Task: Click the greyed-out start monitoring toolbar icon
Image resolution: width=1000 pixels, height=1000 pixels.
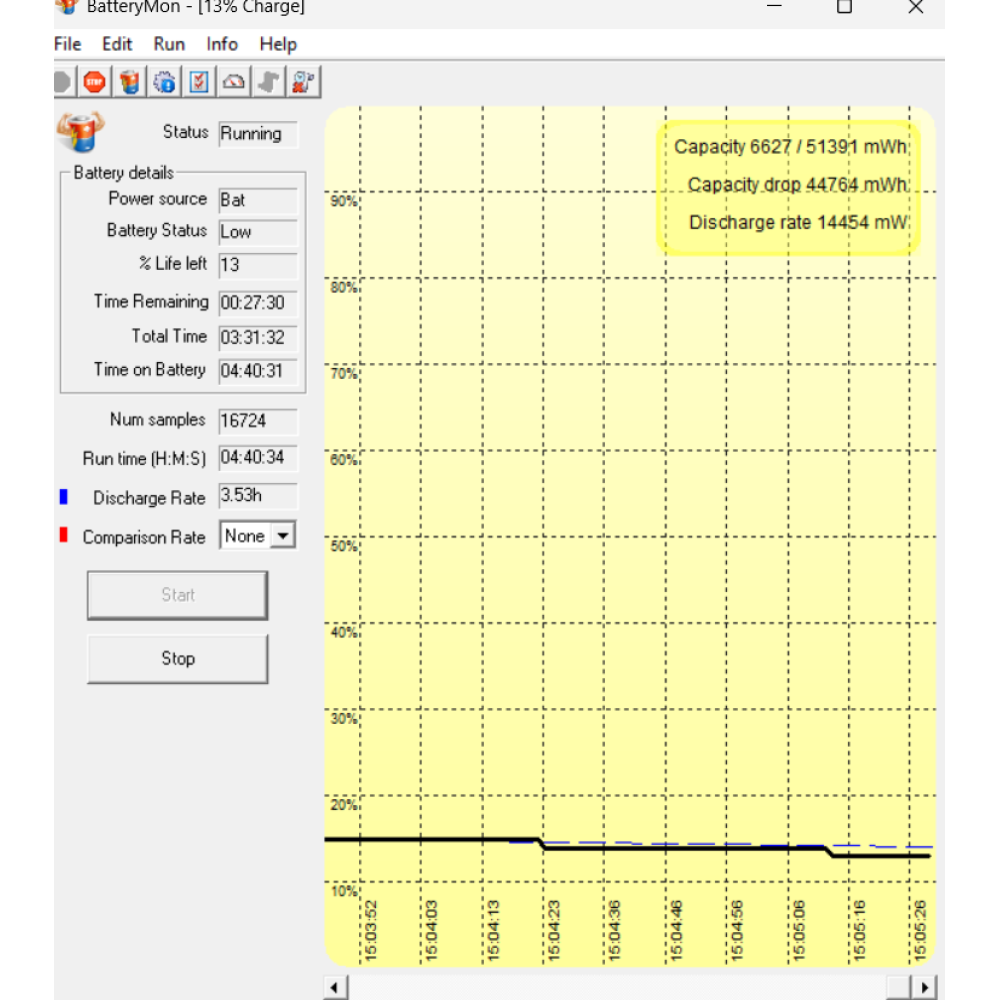Action: click(x=64, y=82)
